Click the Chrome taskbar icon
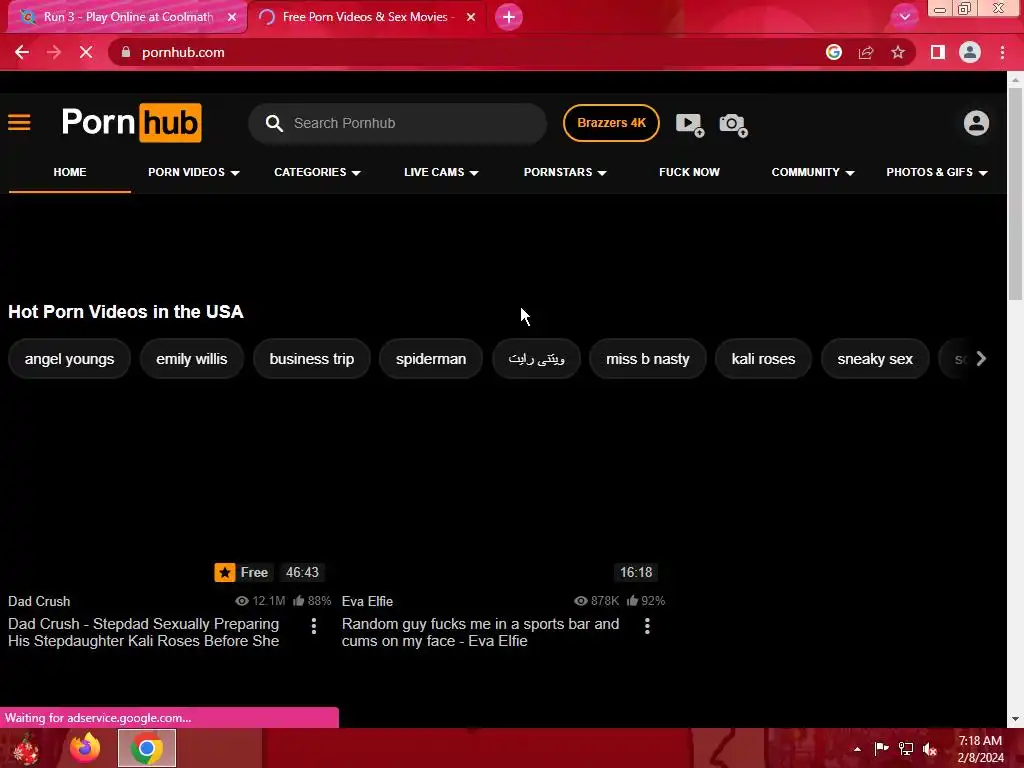Viewport: 1024px width, 768px height. click(147, 748)
